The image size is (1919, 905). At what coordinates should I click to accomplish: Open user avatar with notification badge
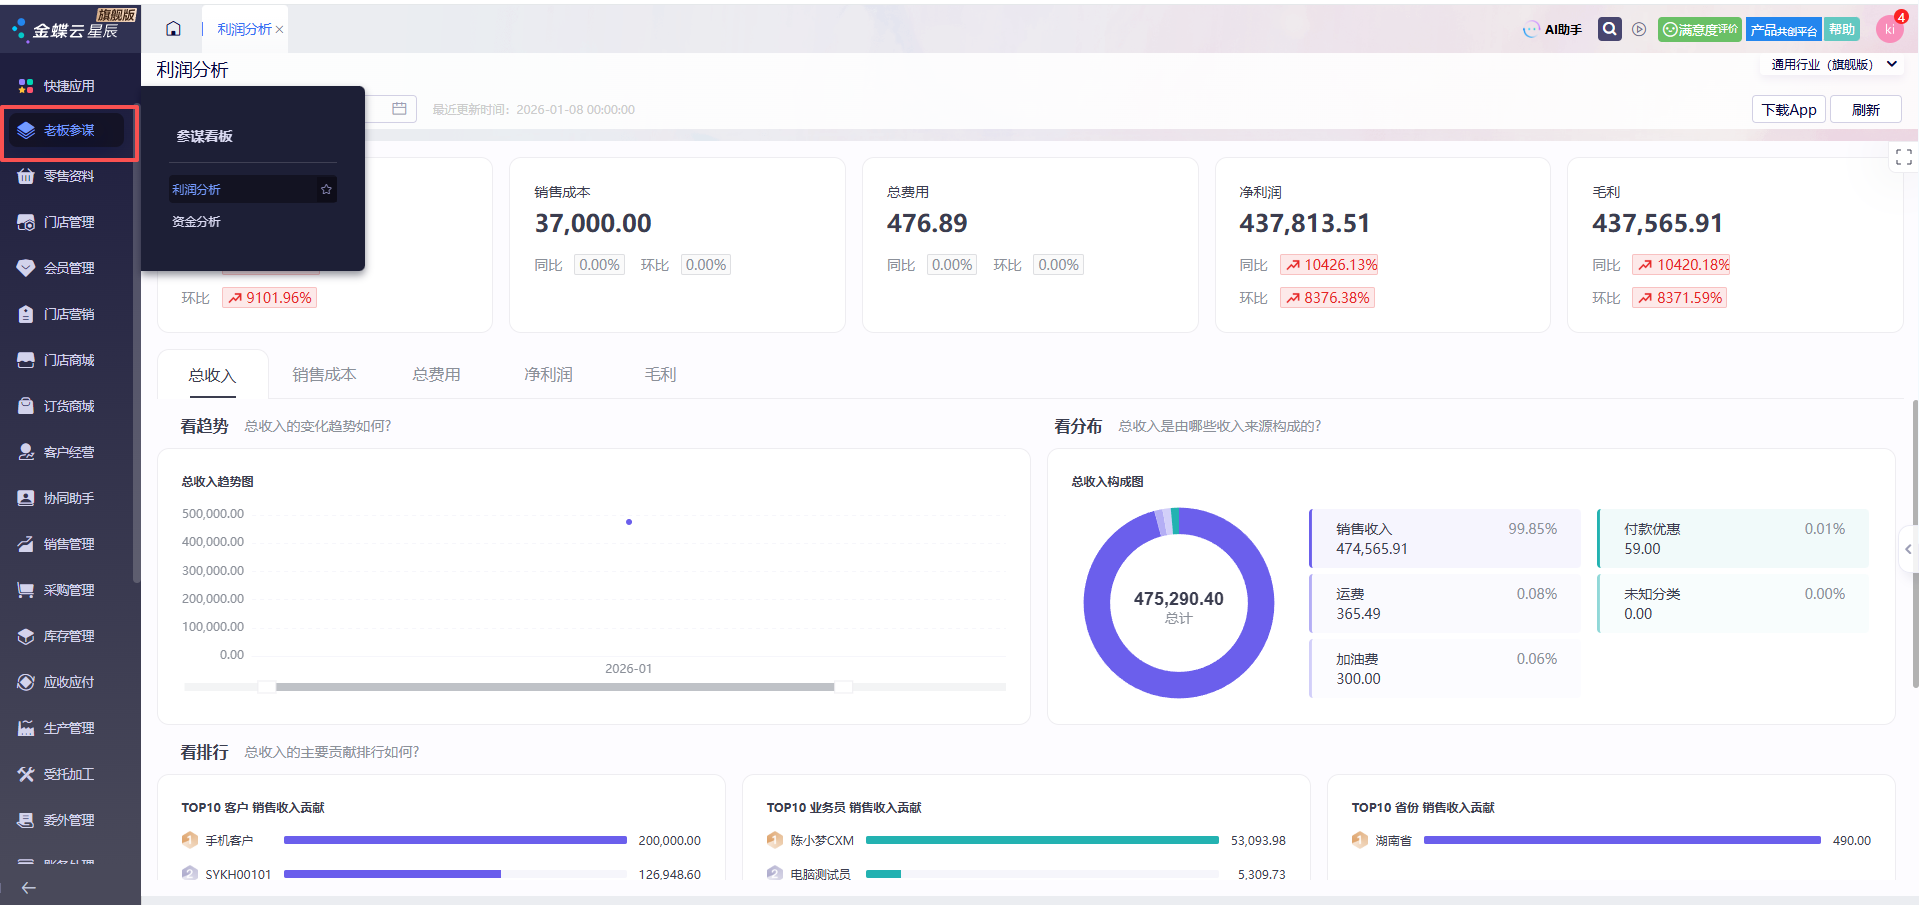pos(1889,29)
